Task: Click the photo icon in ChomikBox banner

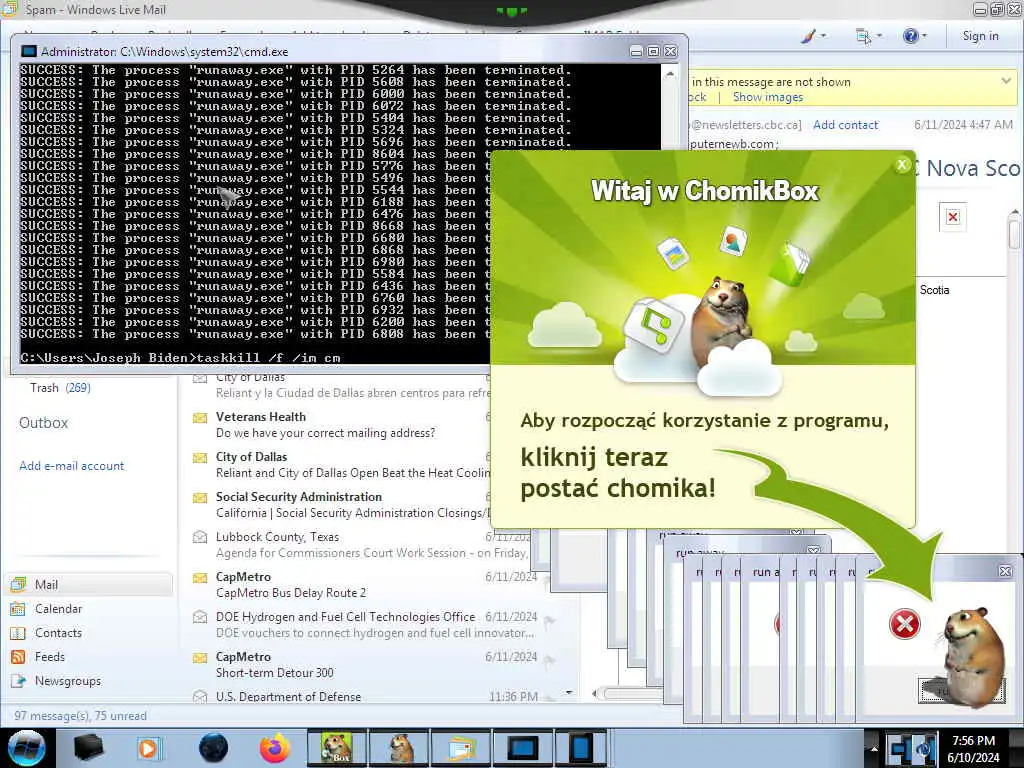Action: [733, 242]
